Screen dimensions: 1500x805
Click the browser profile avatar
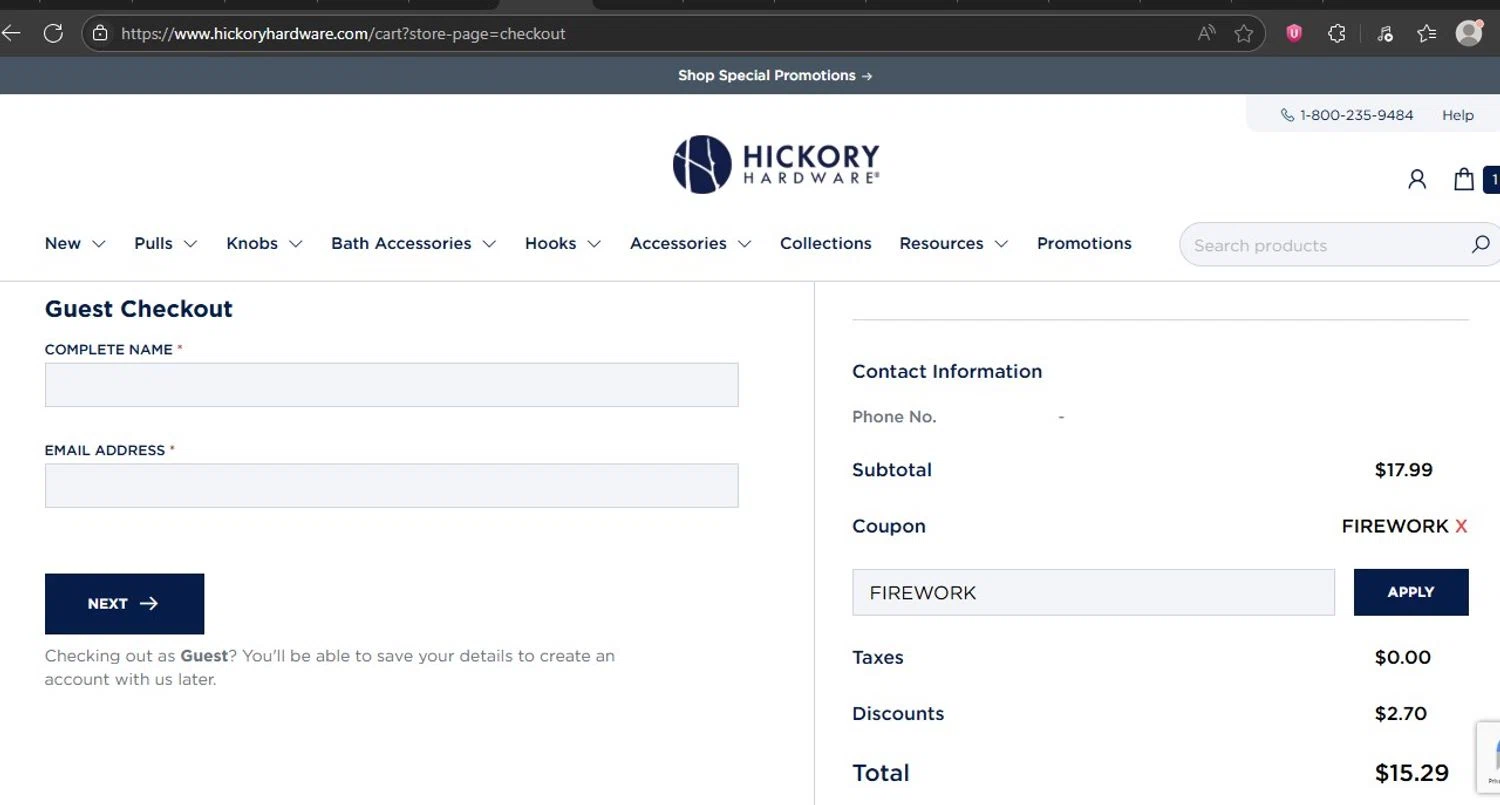[1469, 33]
